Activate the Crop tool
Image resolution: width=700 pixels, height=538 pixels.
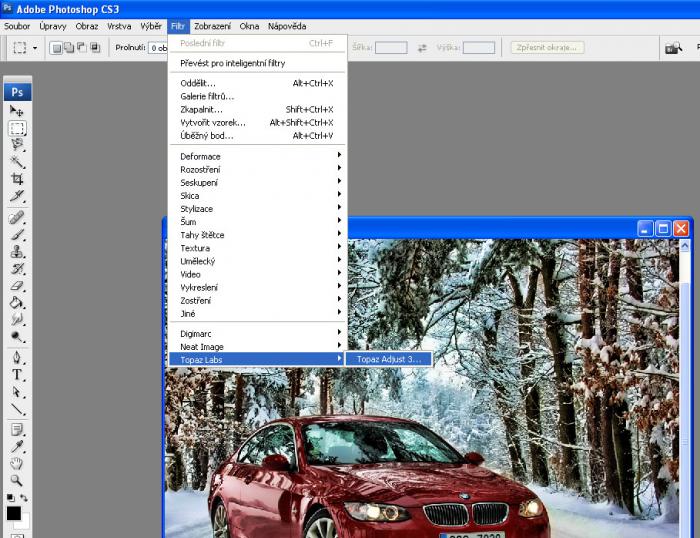pos(17,179)
